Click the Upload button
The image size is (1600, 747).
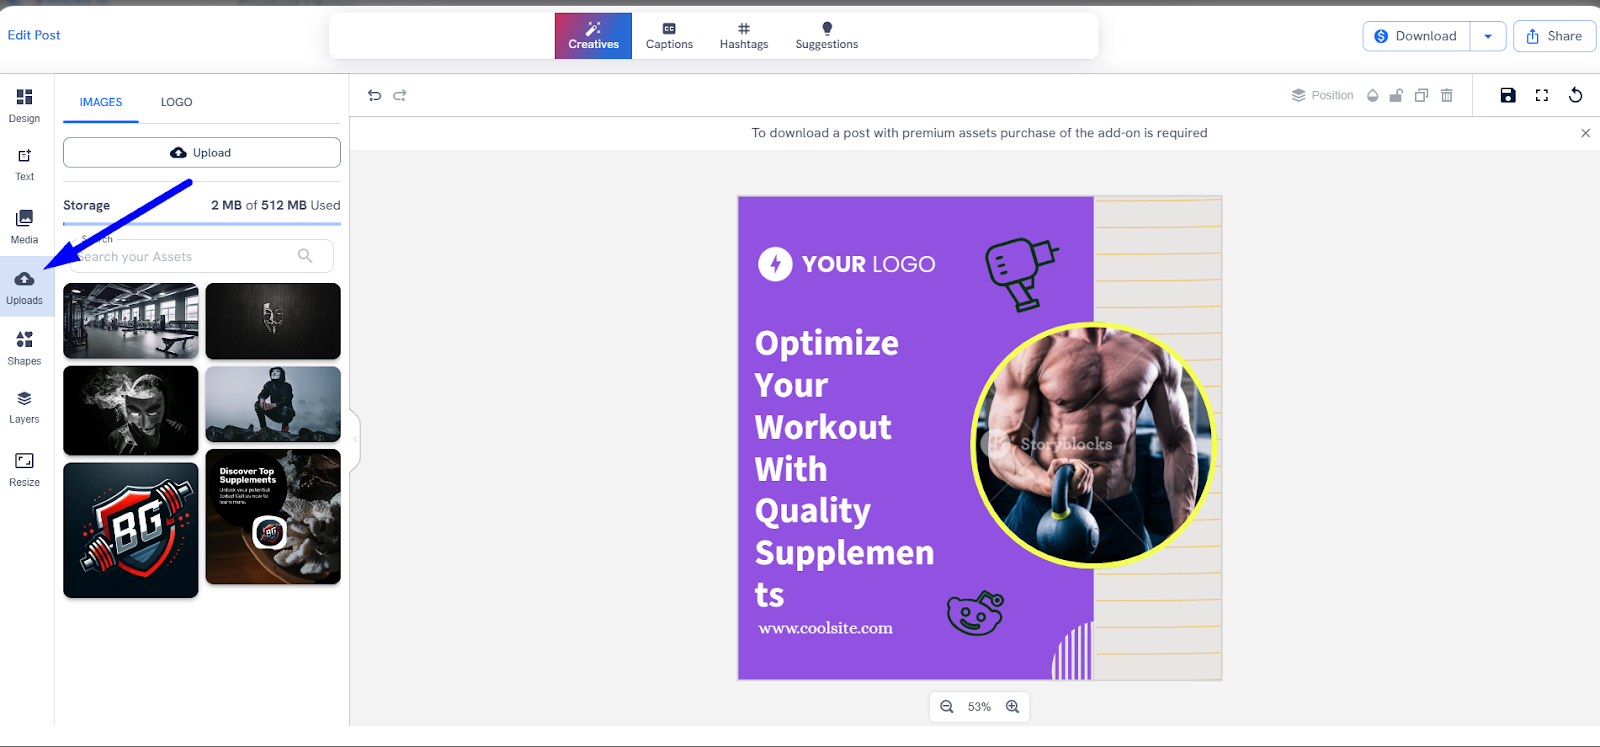pos(202,153)
